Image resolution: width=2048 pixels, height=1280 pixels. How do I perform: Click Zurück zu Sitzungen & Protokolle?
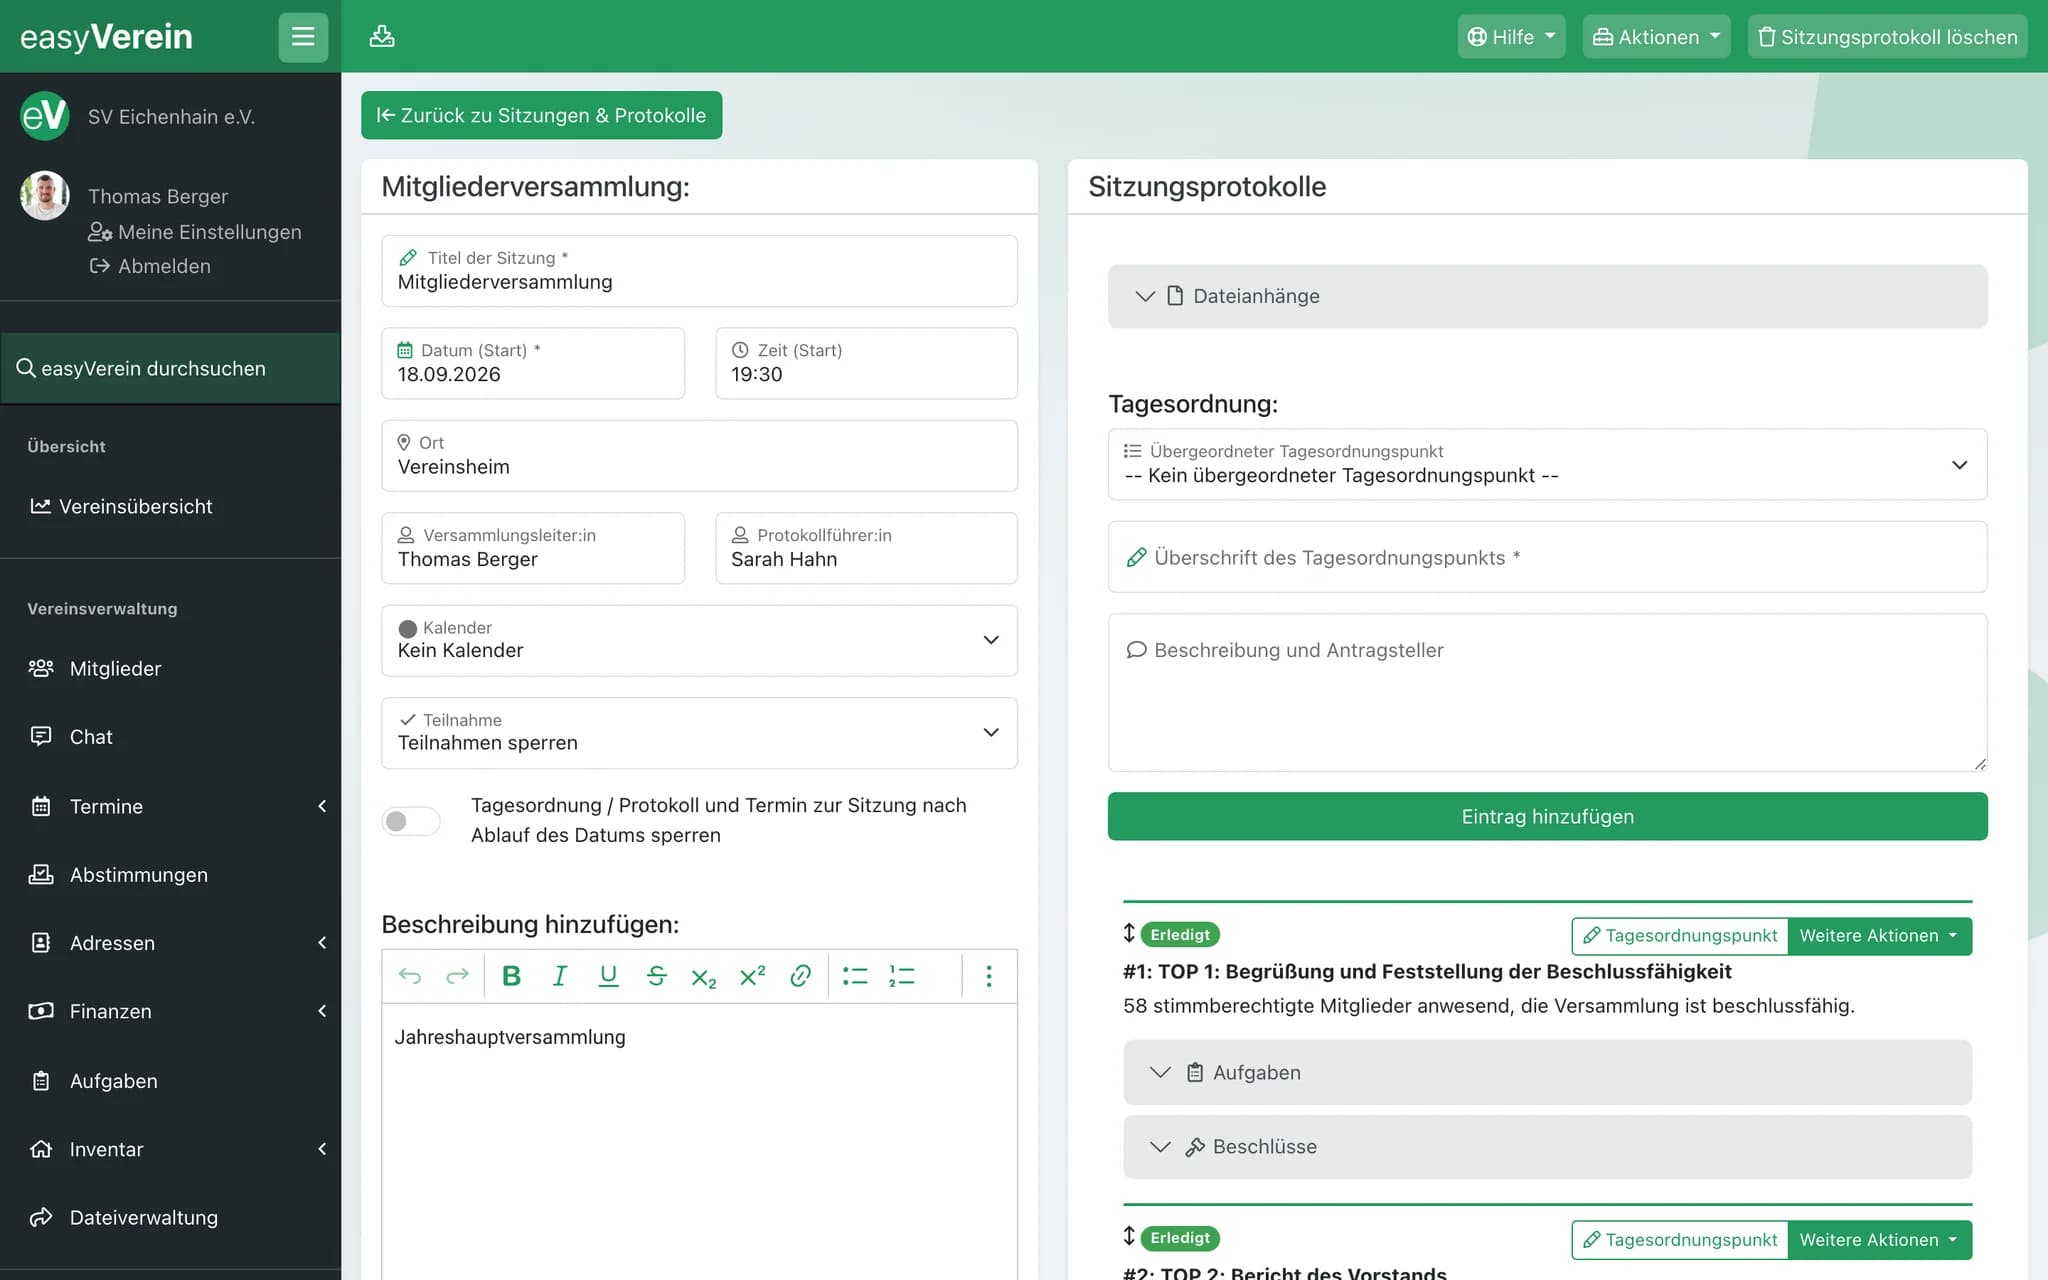(x=541, y=115)
